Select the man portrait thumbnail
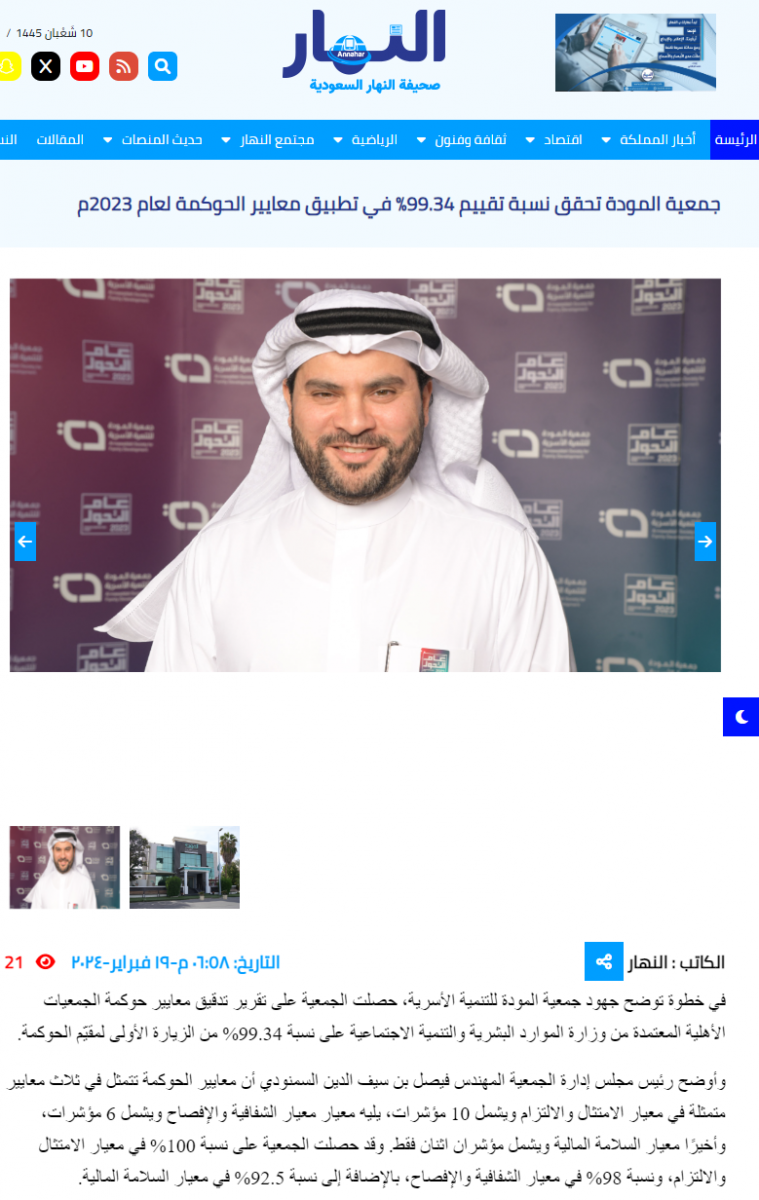This screenshot has width=759, height=1200. point(65,867)
